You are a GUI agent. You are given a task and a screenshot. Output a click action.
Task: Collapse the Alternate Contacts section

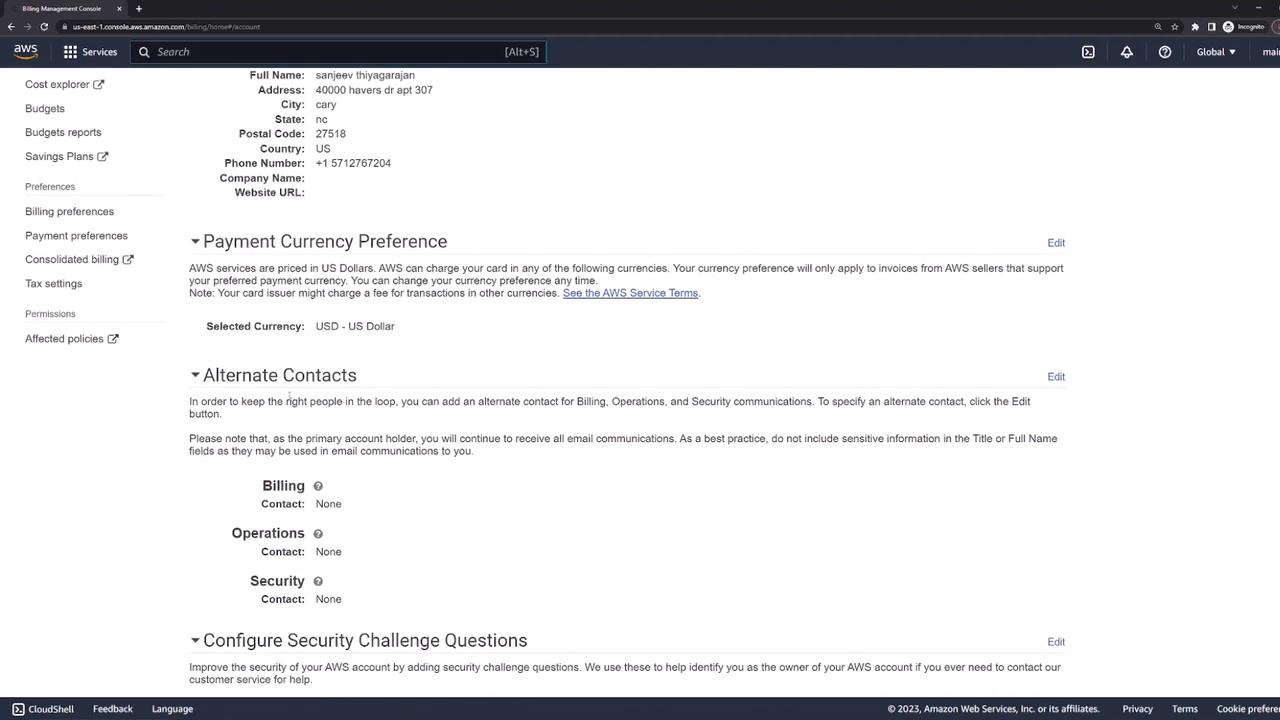(195, 376)
